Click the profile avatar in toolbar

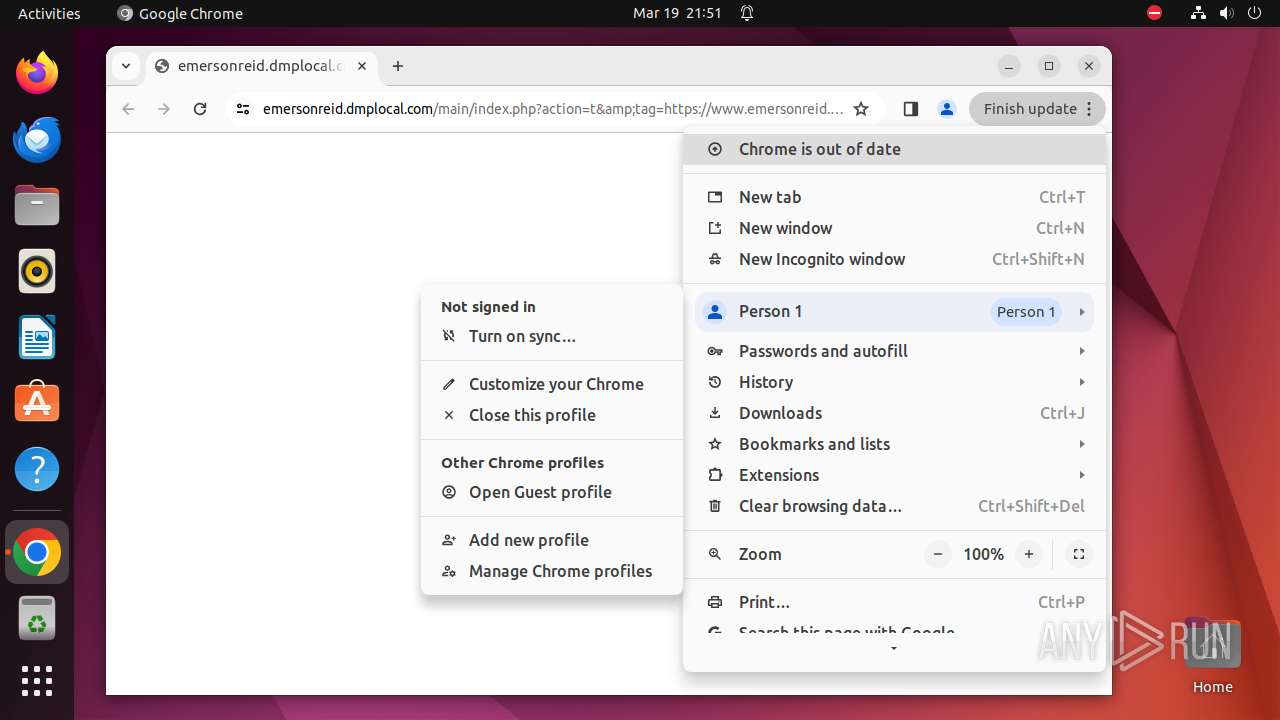946,109
